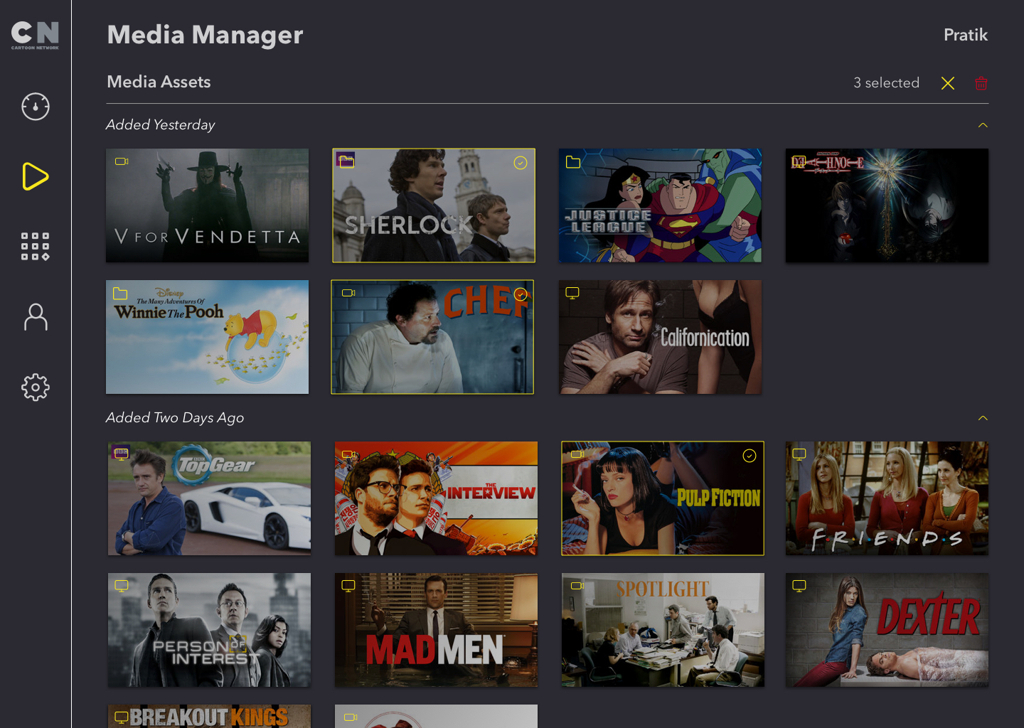Select the Person of Interest thumbnail
Image resolution: width=1024 pixels, height=728 pixels.
209,630
